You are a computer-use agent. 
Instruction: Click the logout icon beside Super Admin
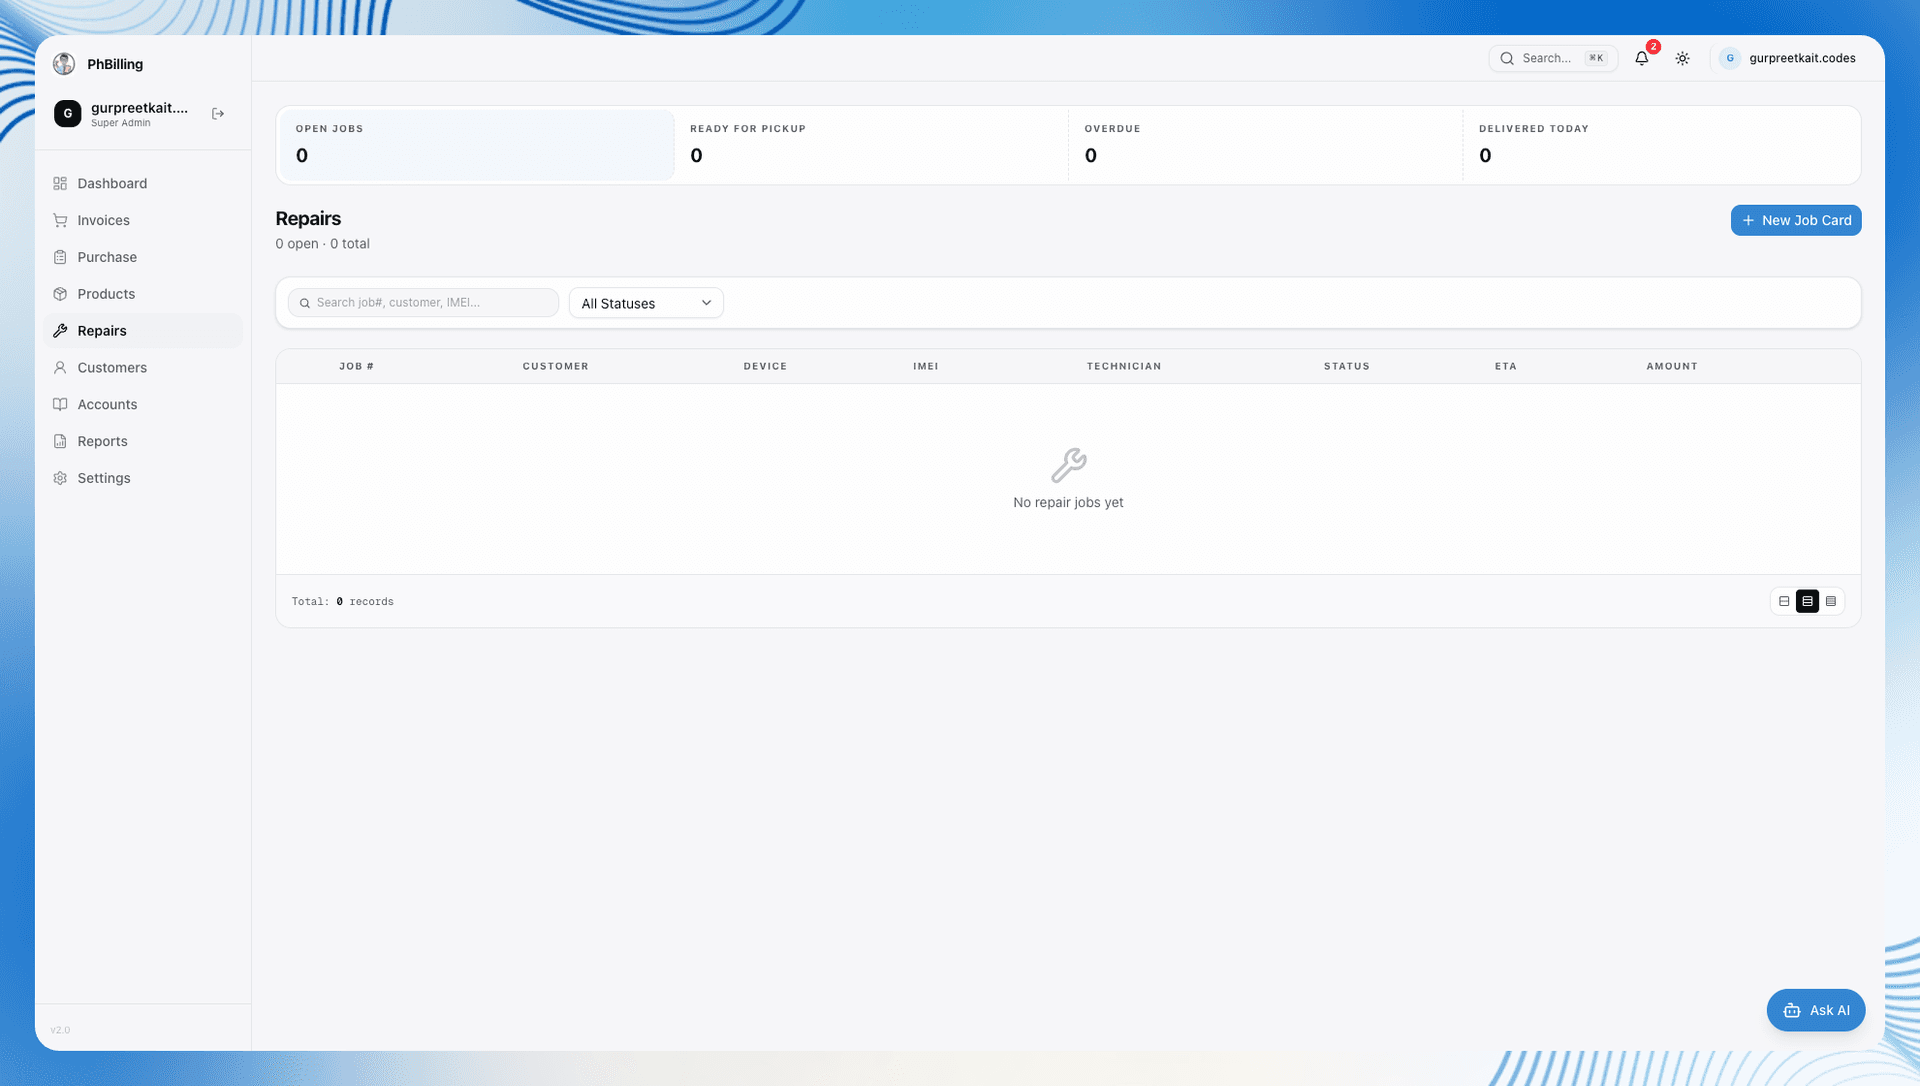point(218,114)
